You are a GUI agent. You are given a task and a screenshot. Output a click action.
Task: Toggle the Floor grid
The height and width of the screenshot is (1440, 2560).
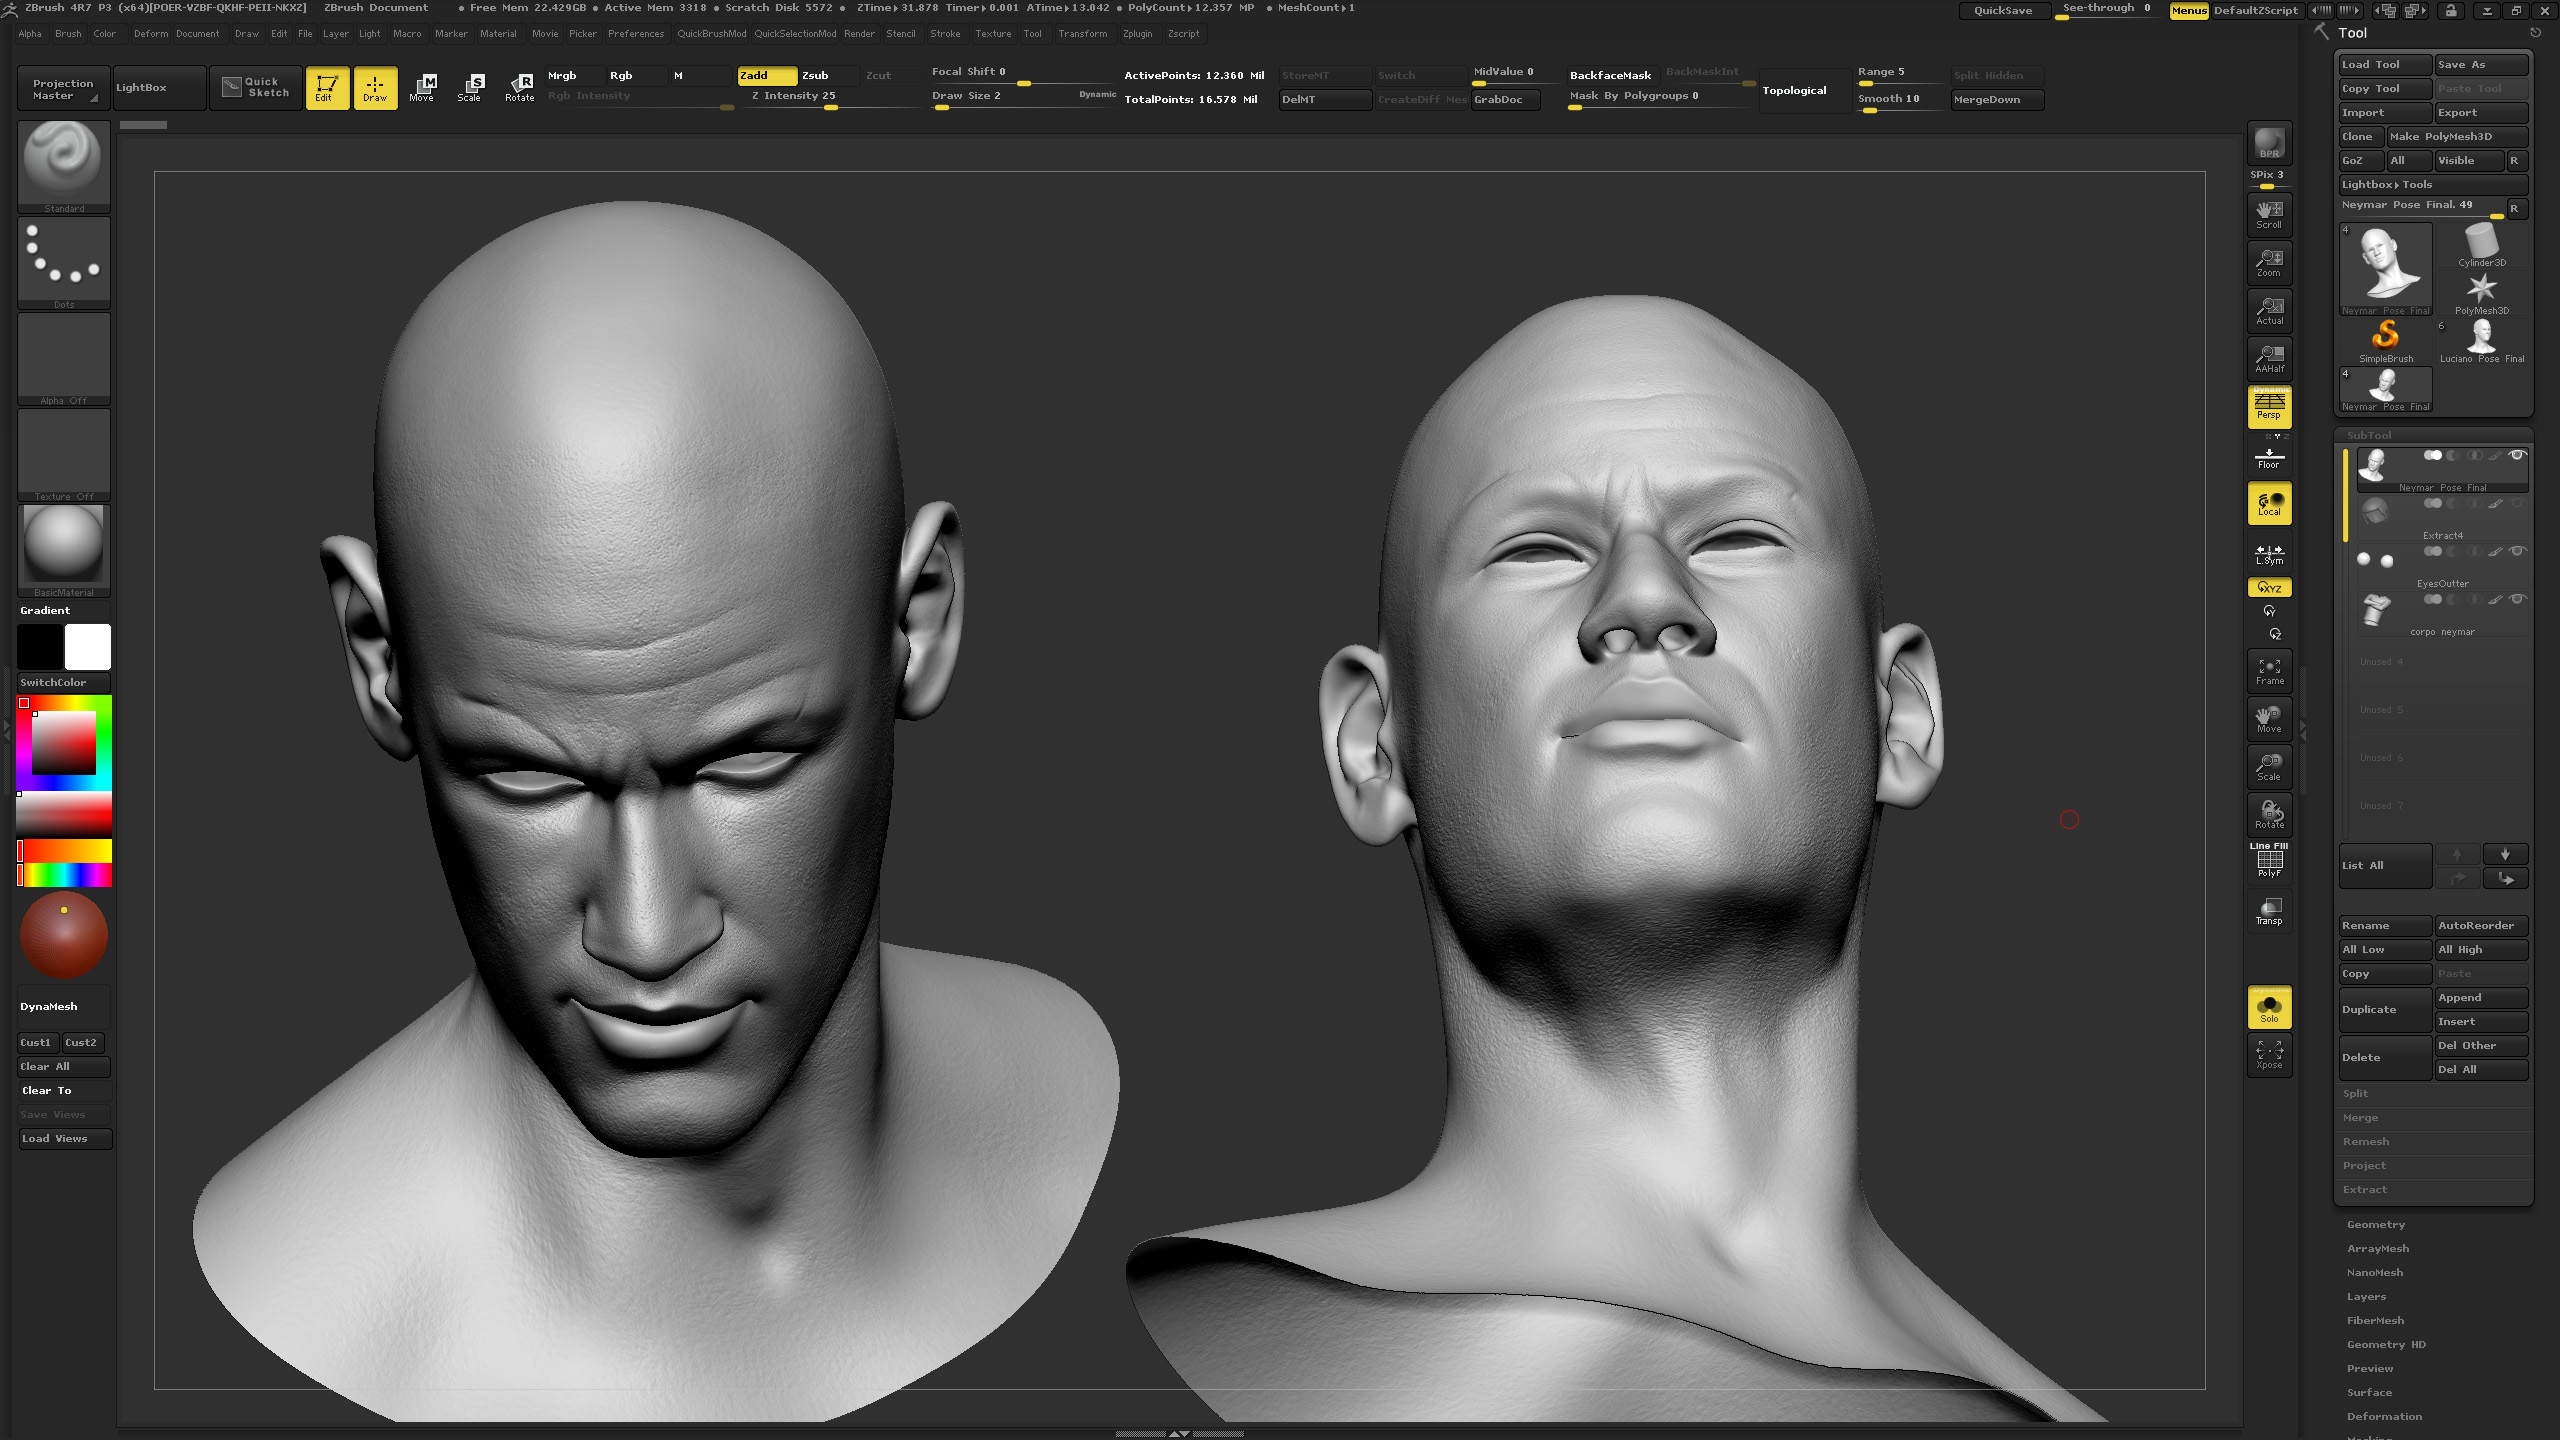(2269, 458)
